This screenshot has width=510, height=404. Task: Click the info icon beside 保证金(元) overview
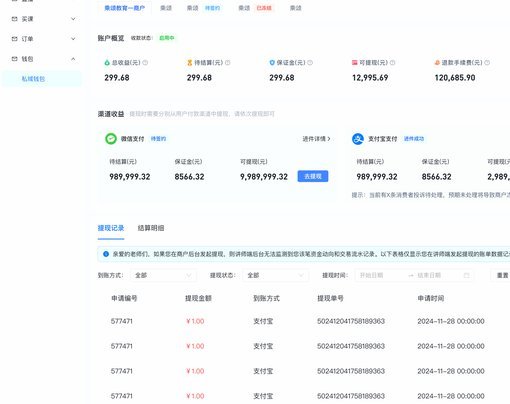tap(310, 63)
